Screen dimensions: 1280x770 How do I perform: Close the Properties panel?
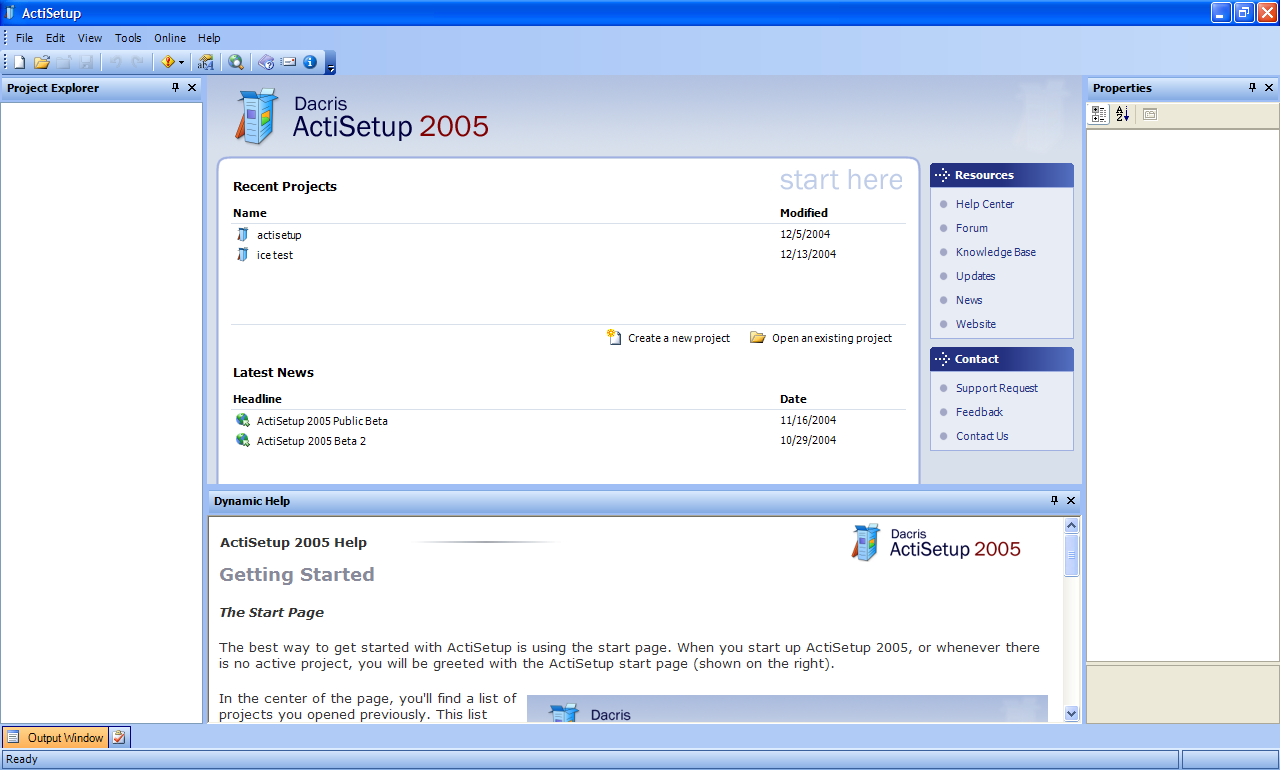(x=1269, y=88)
